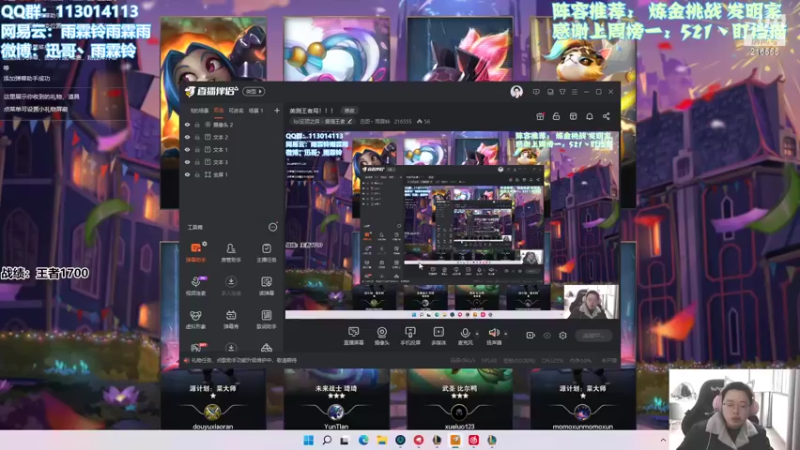Click the popularity count 56 with flame icon
Image resolution: width=800 pixels, height=450 pixels.
[423, 121]
